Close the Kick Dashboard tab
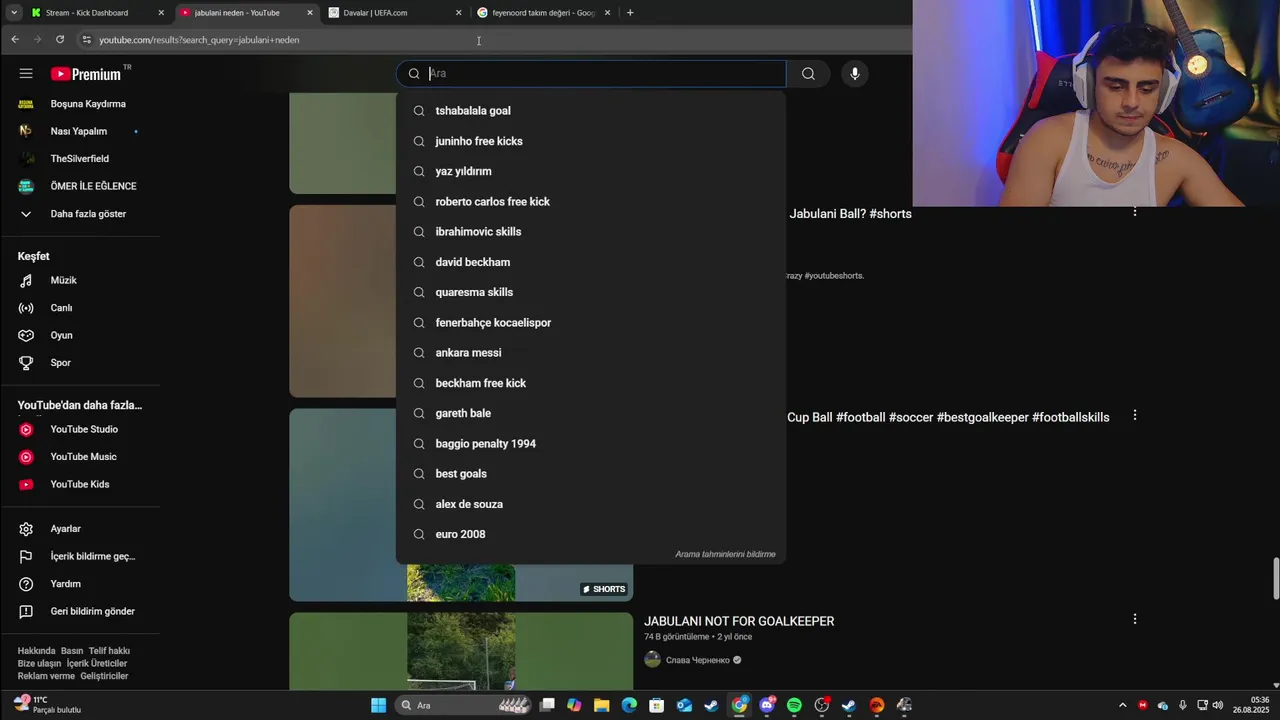The image size is (1280, 720). coord(161,13)
